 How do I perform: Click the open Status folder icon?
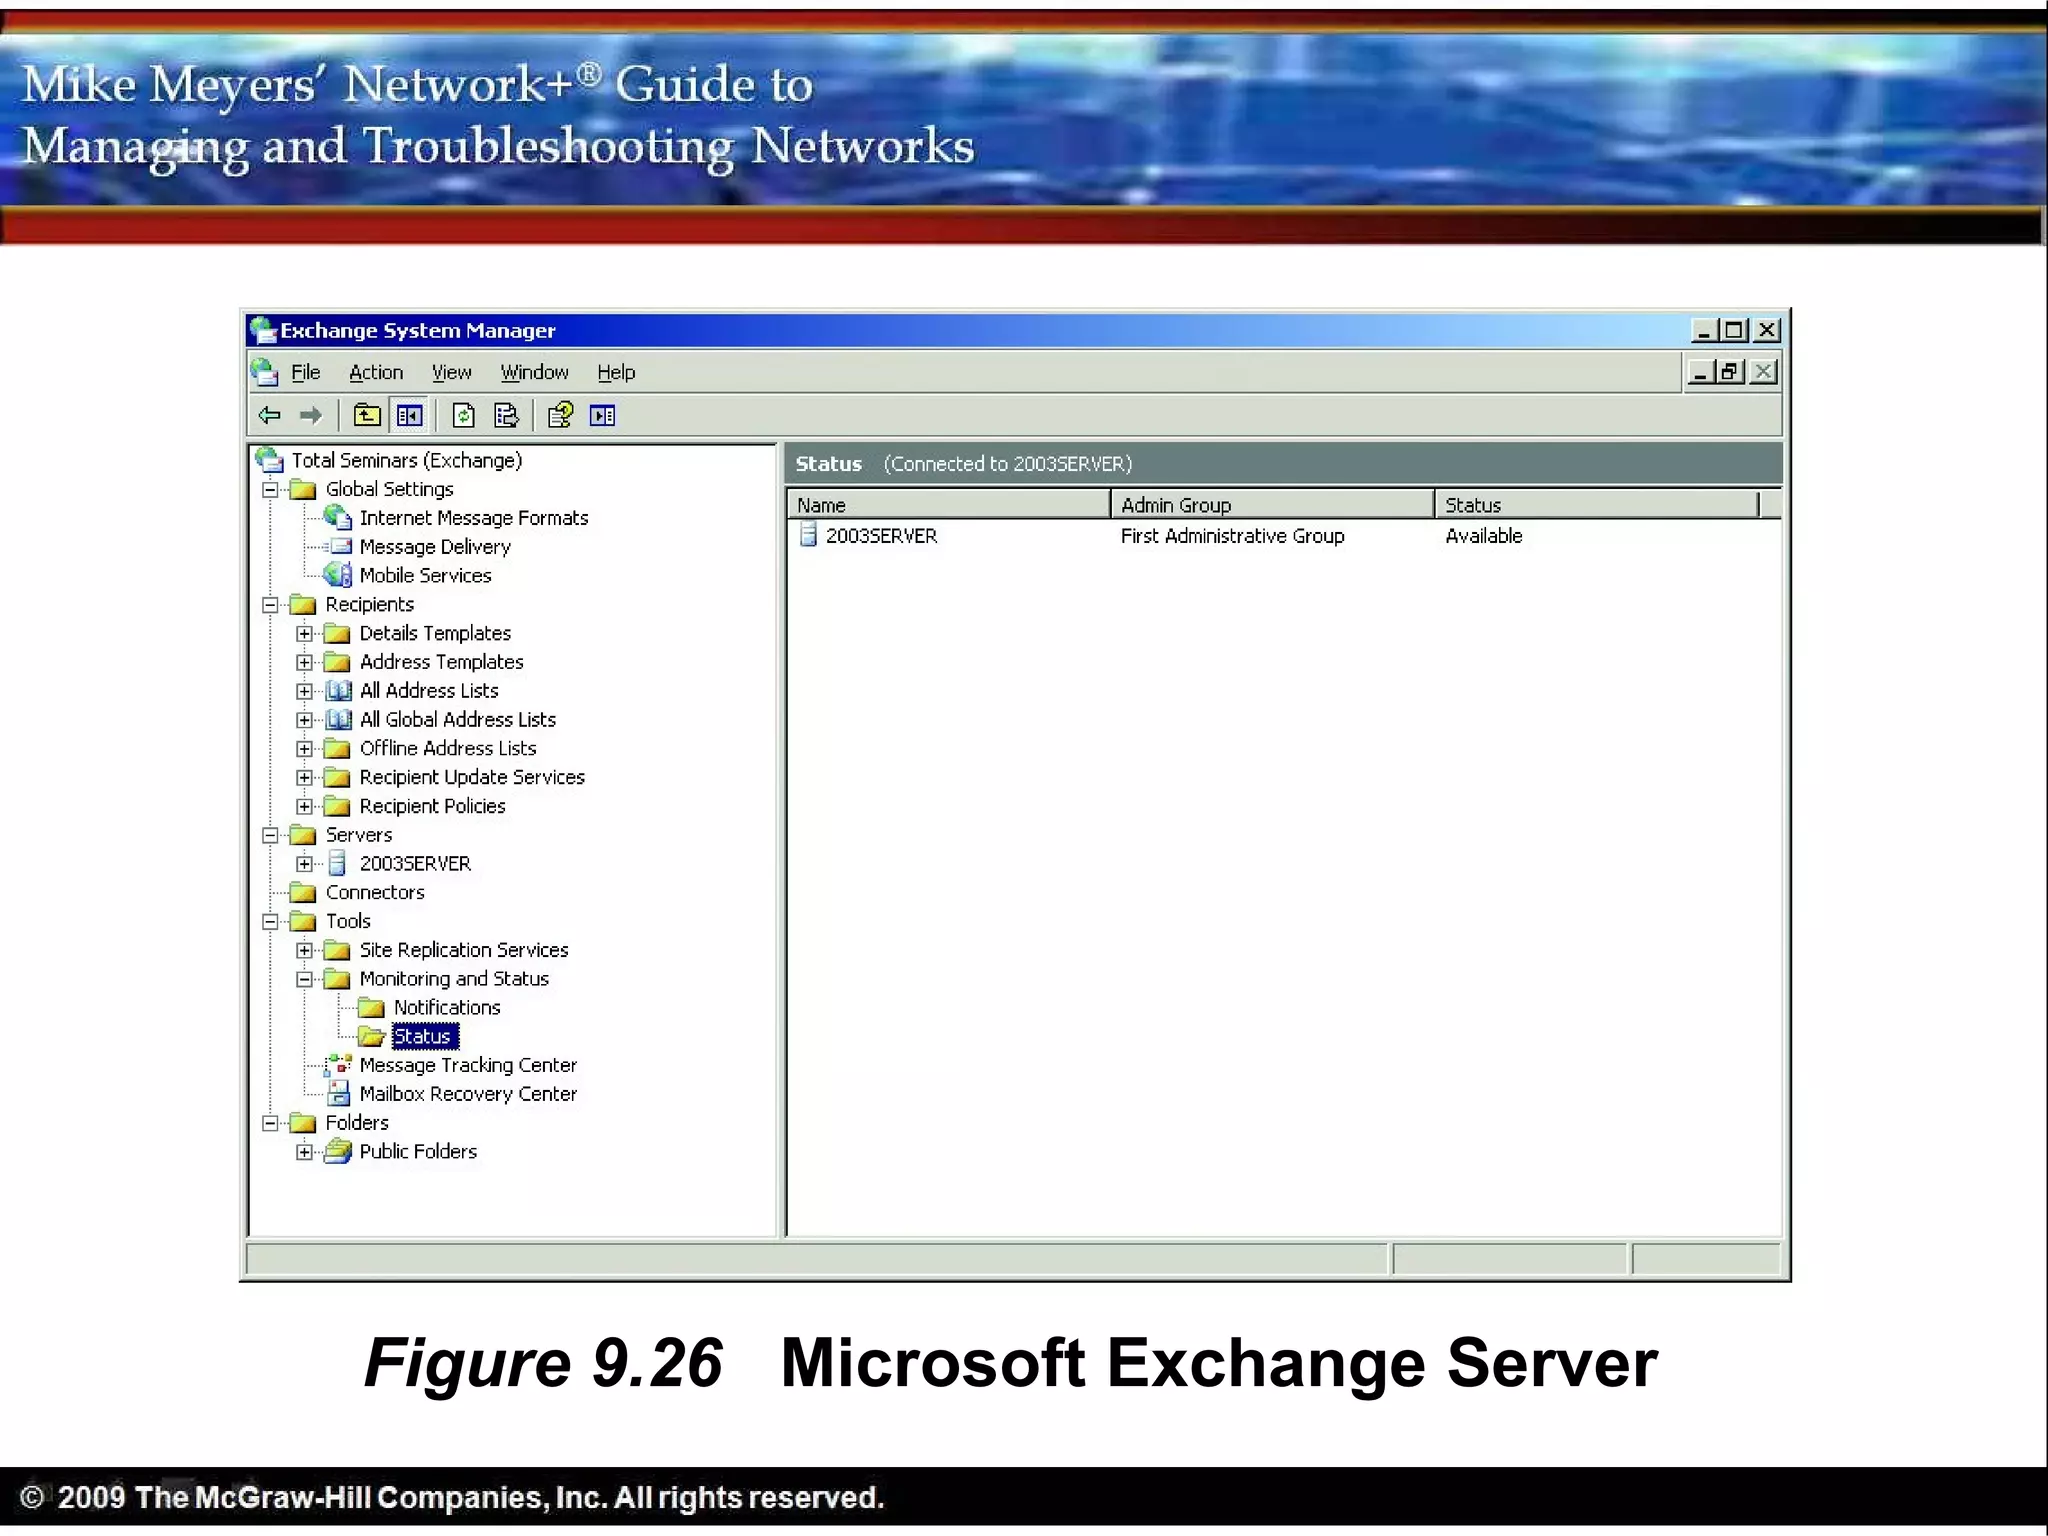[x=372, y=1036]
